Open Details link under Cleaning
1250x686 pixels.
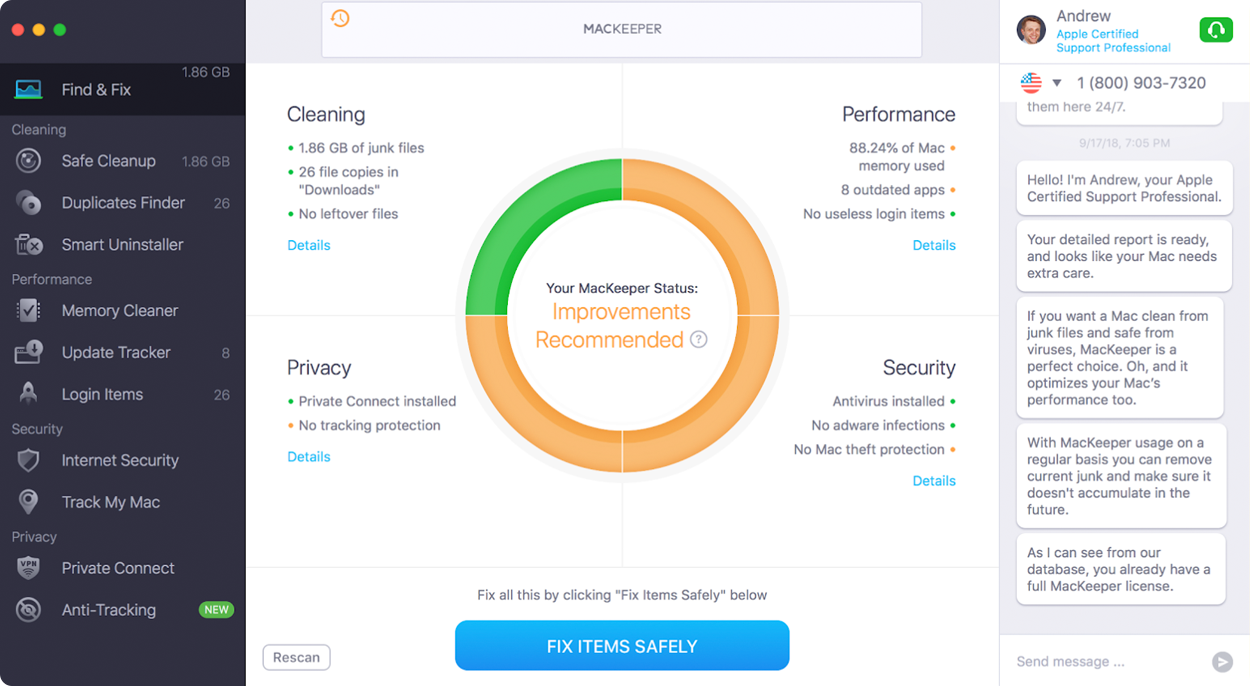point(309,245)
